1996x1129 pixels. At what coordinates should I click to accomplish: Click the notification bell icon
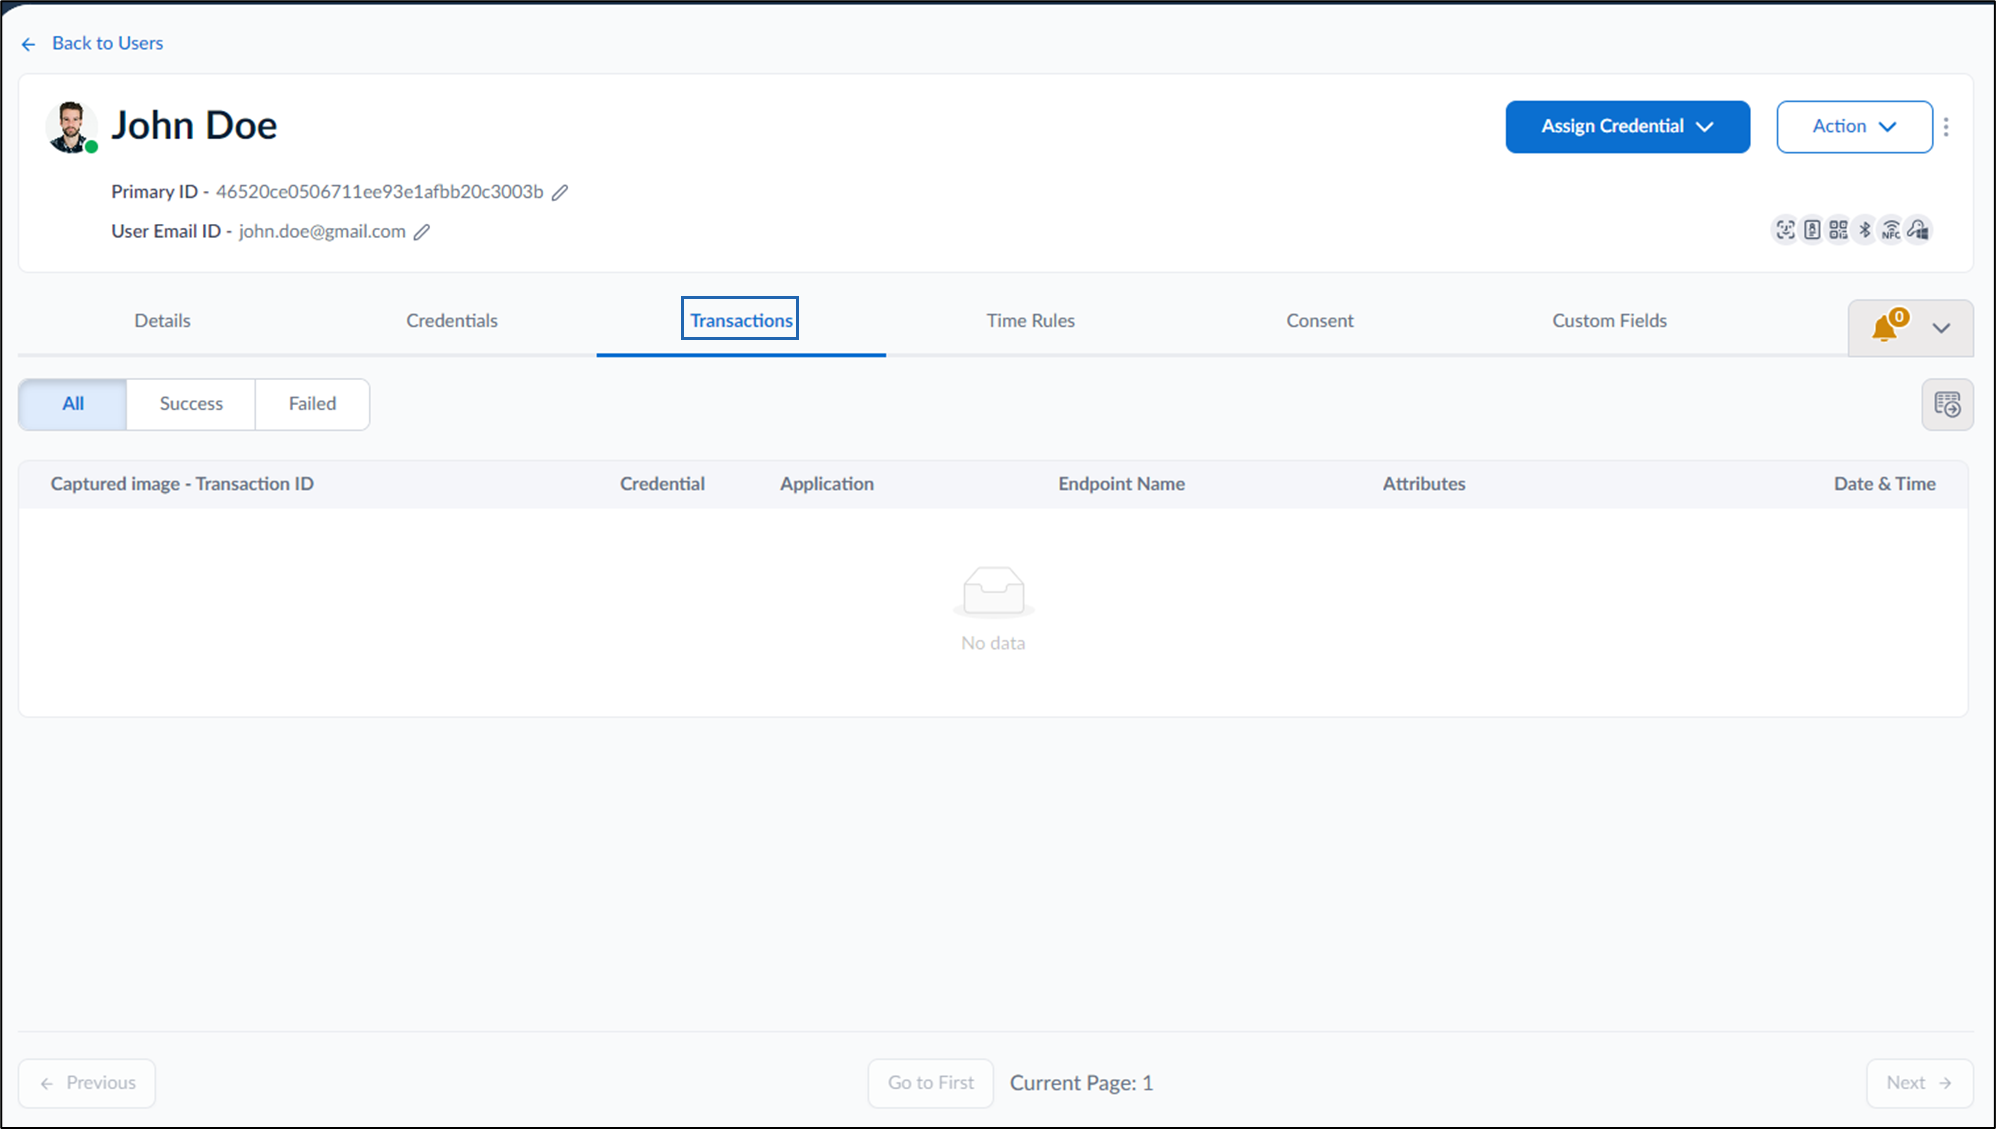coord(1885,328)
